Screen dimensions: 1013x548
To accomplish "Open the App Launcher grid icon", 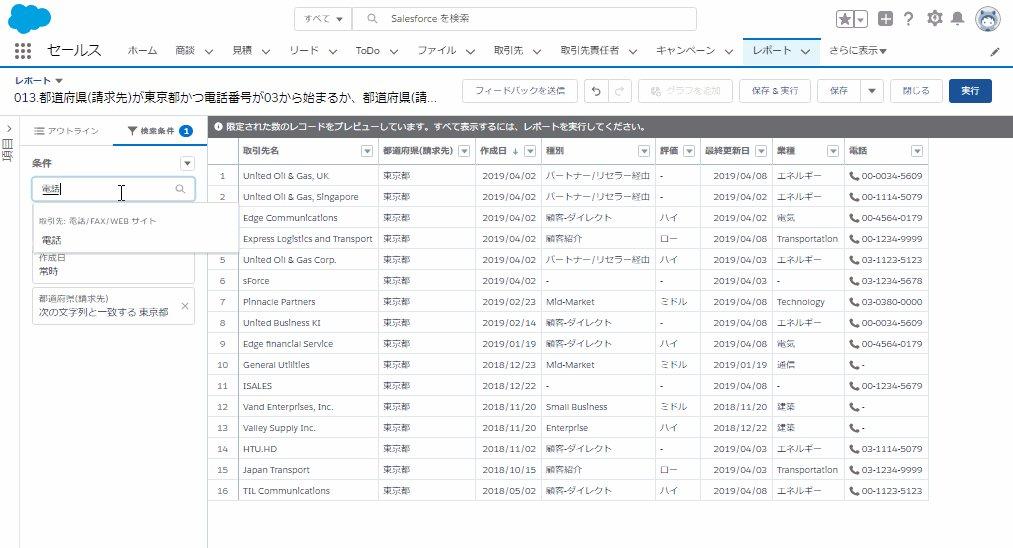I will (x=23, y=50).
